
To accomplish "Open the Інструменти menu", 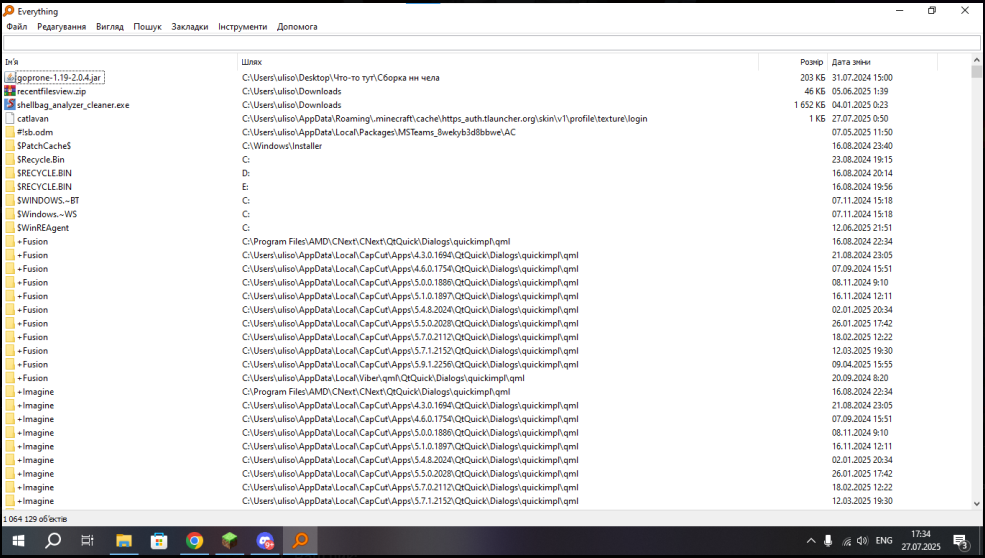I will [x=242, y=26].
